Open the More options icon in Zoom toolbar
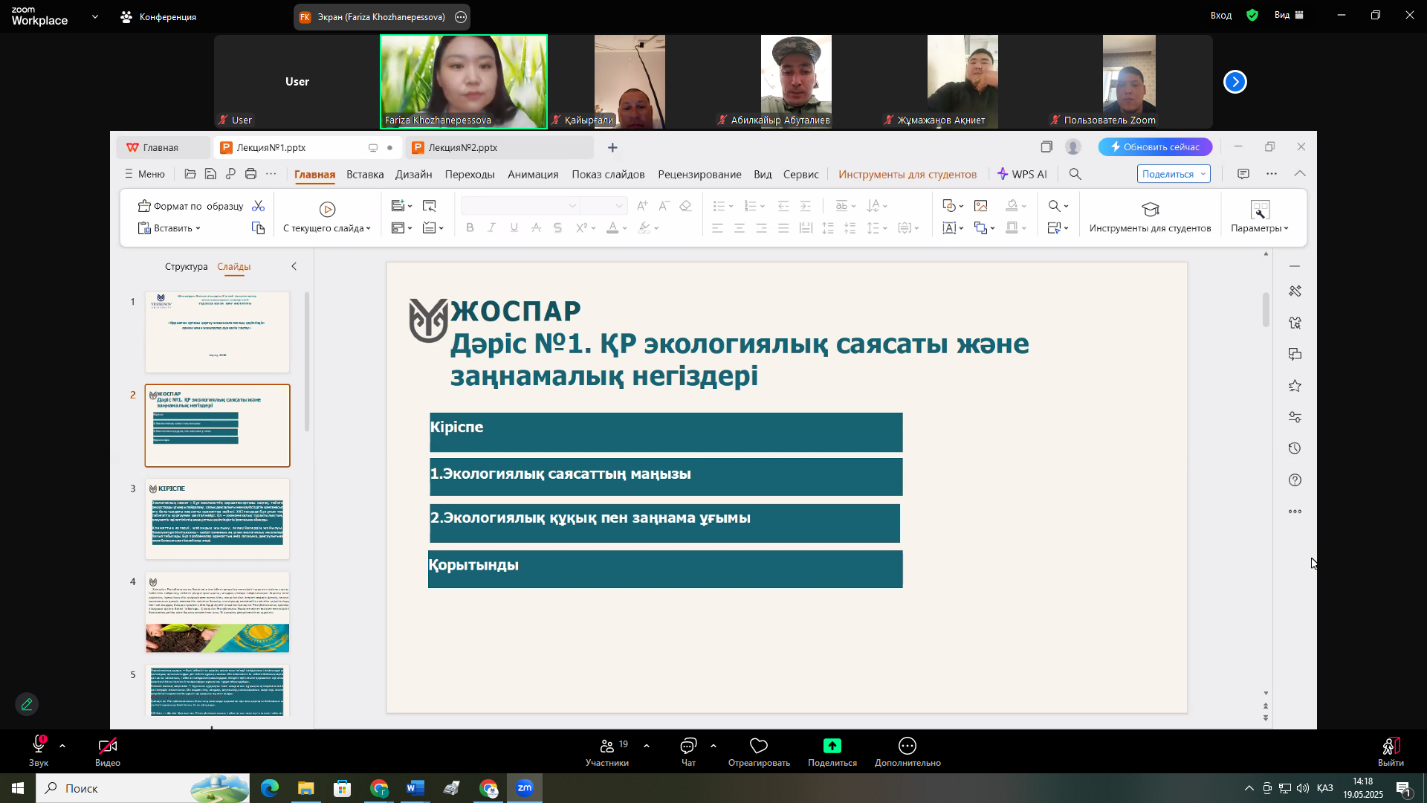1427x803 pixels. [x=907, y=746]
